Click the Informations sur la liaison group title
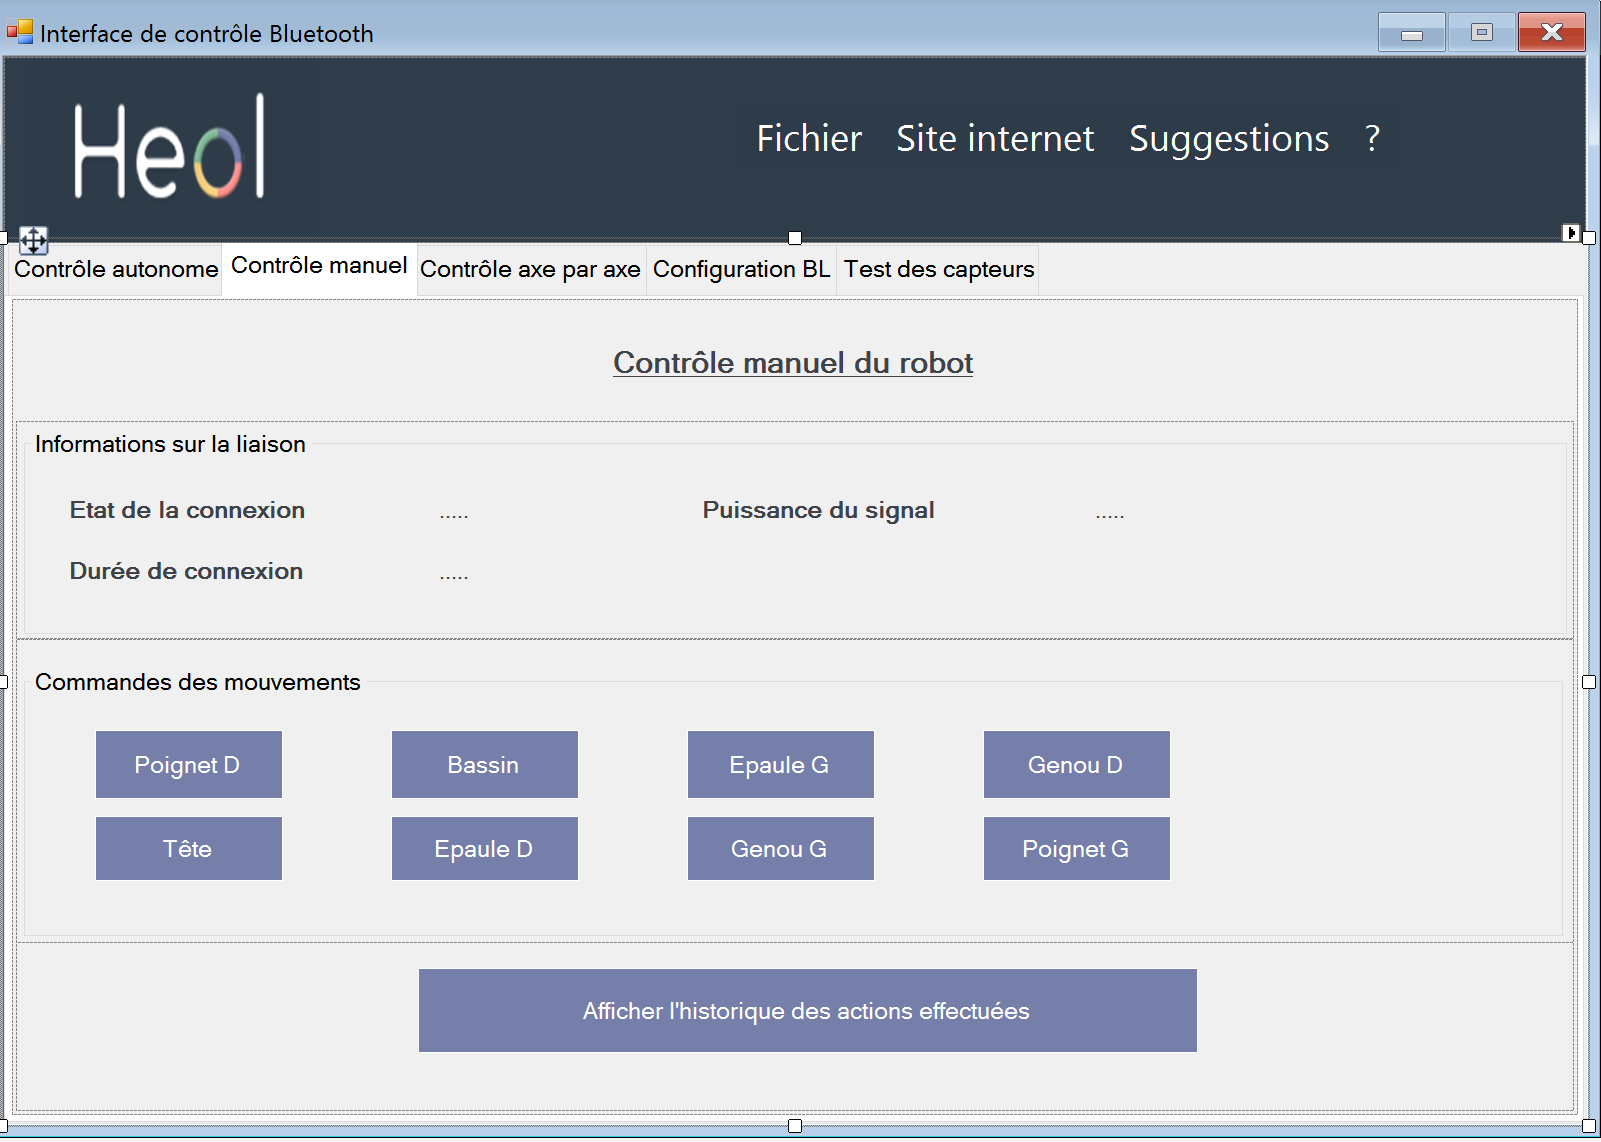This screenshot has width=1601, height=1142. click(x=170, y=444)
